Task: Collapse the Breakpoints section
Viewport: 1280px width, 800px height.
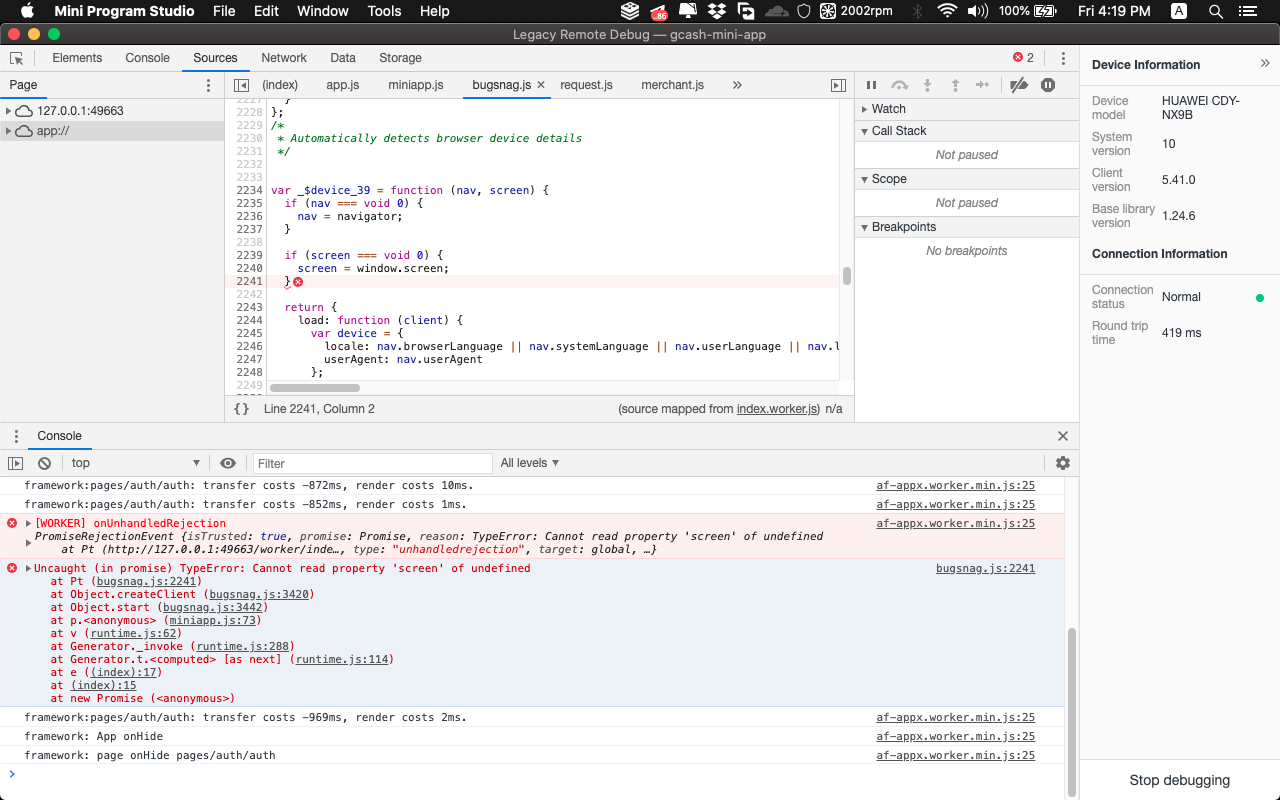Action: click(x=865, y=227)
